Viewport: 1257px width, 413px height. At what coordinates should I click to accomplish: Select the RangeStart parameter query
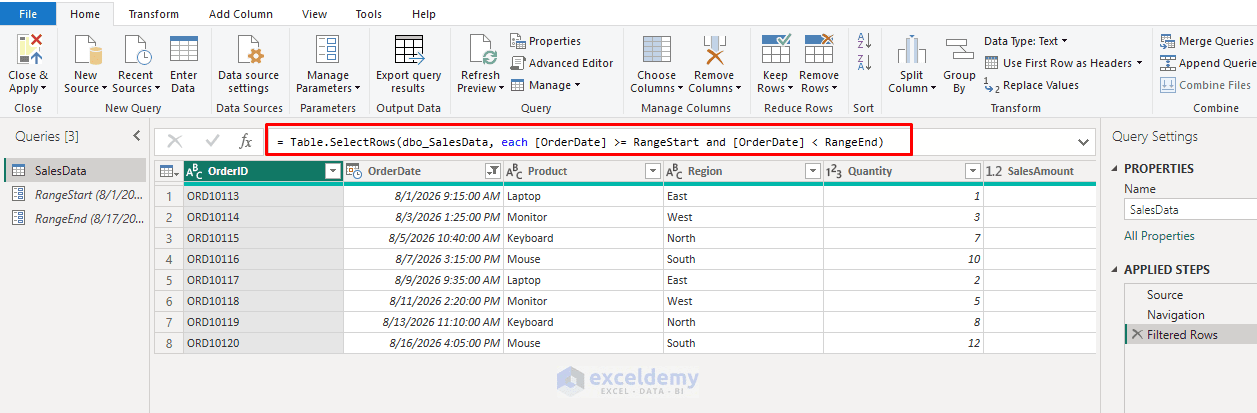[75, 194]
